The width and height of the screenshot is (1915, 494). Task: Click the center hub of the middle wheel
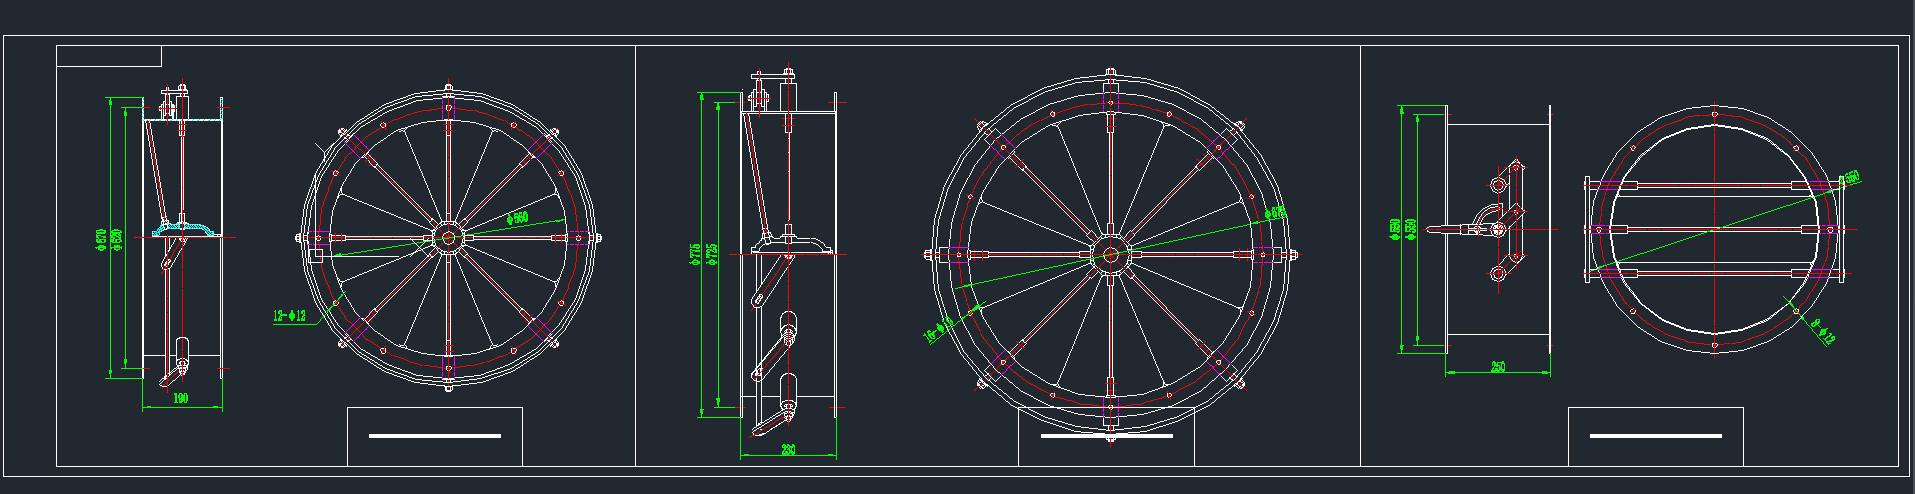click(1110, 254)
